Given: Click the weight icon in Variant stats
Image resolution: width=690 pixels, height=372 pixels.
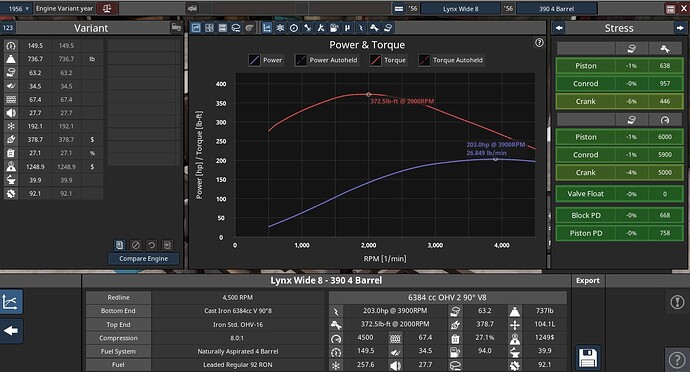Looking at the screenshot, I should (11, 59).
